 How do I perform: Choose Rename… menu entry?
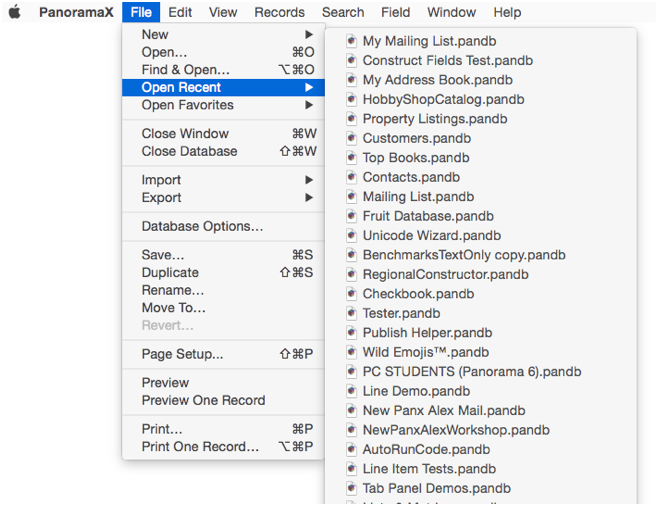point(223,290)
